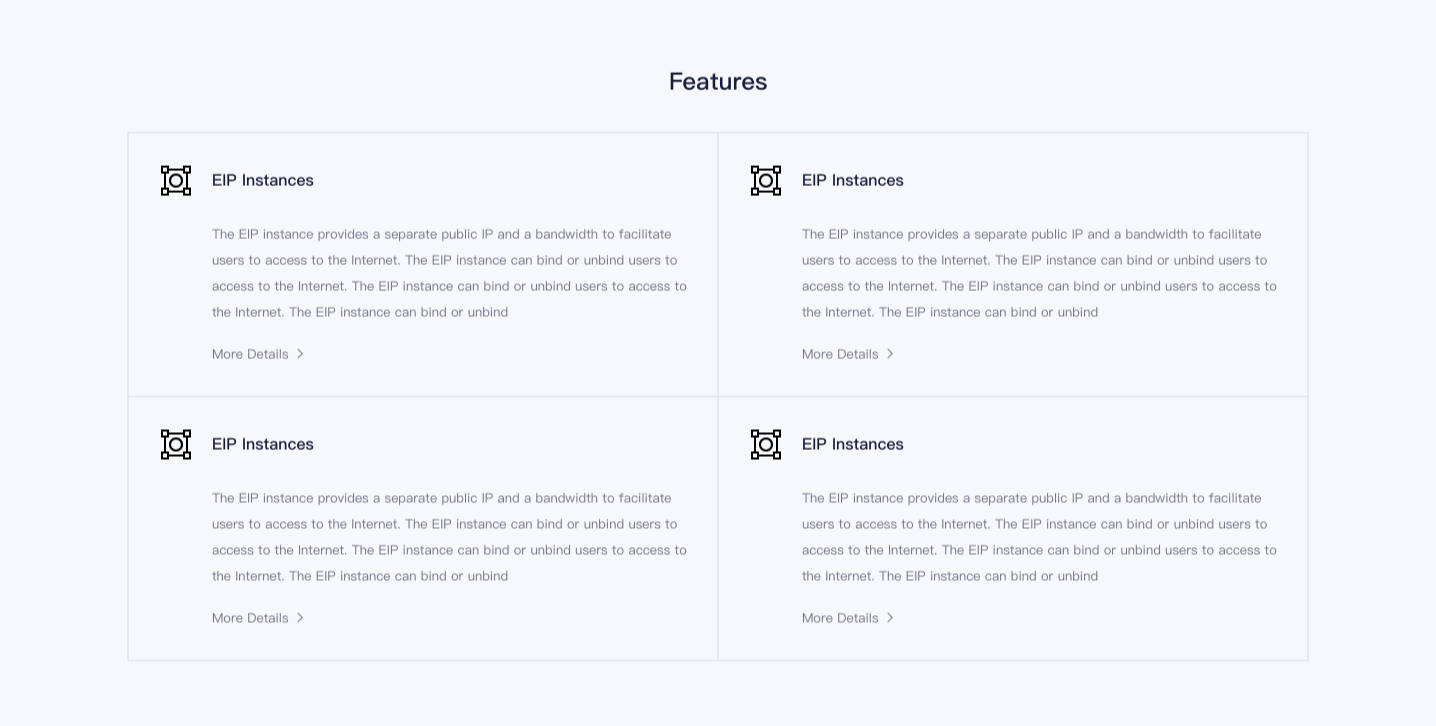Open More Details link in bottom-left card

click(x=250, y=618)
